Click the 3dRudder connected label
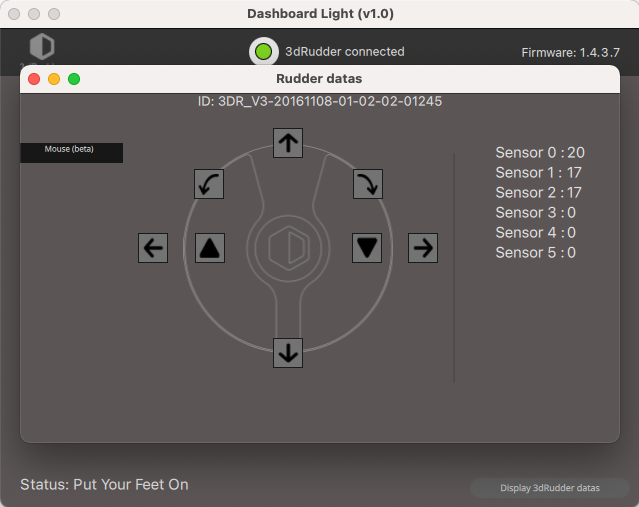Viewport: 639px width, 507px height. click(x=345, y=52)
